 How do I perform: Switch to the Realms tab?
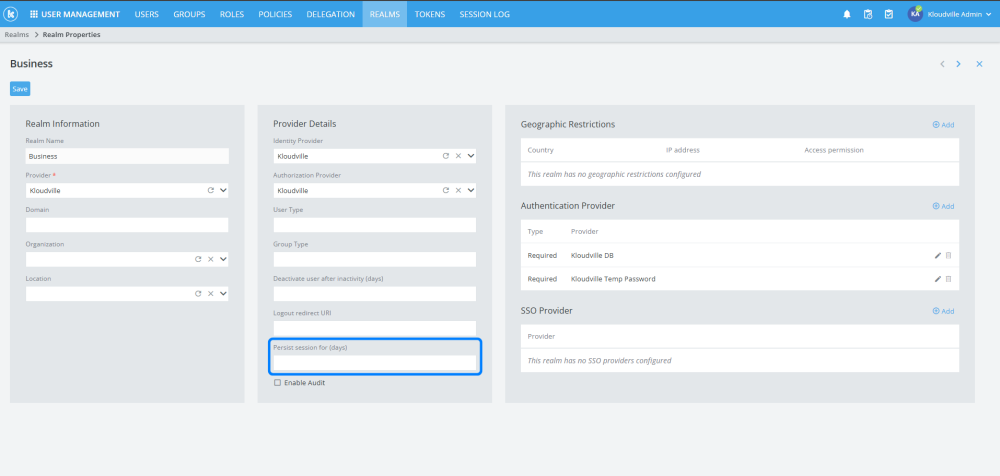click(385, 14)
